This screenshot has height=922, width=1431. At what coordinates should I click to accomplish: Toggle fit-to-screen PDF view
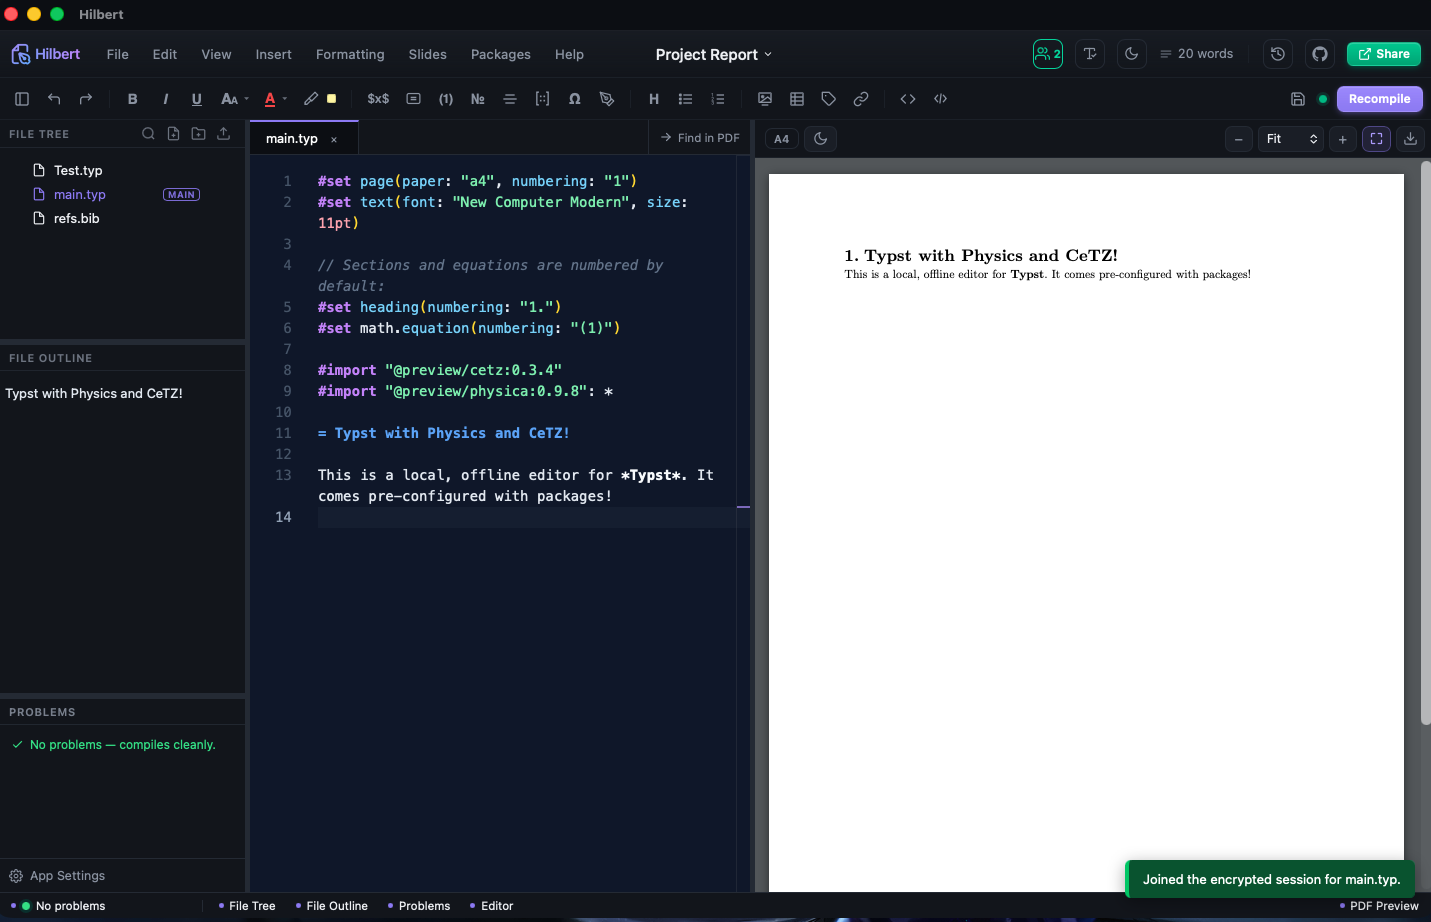[1377, 139]
